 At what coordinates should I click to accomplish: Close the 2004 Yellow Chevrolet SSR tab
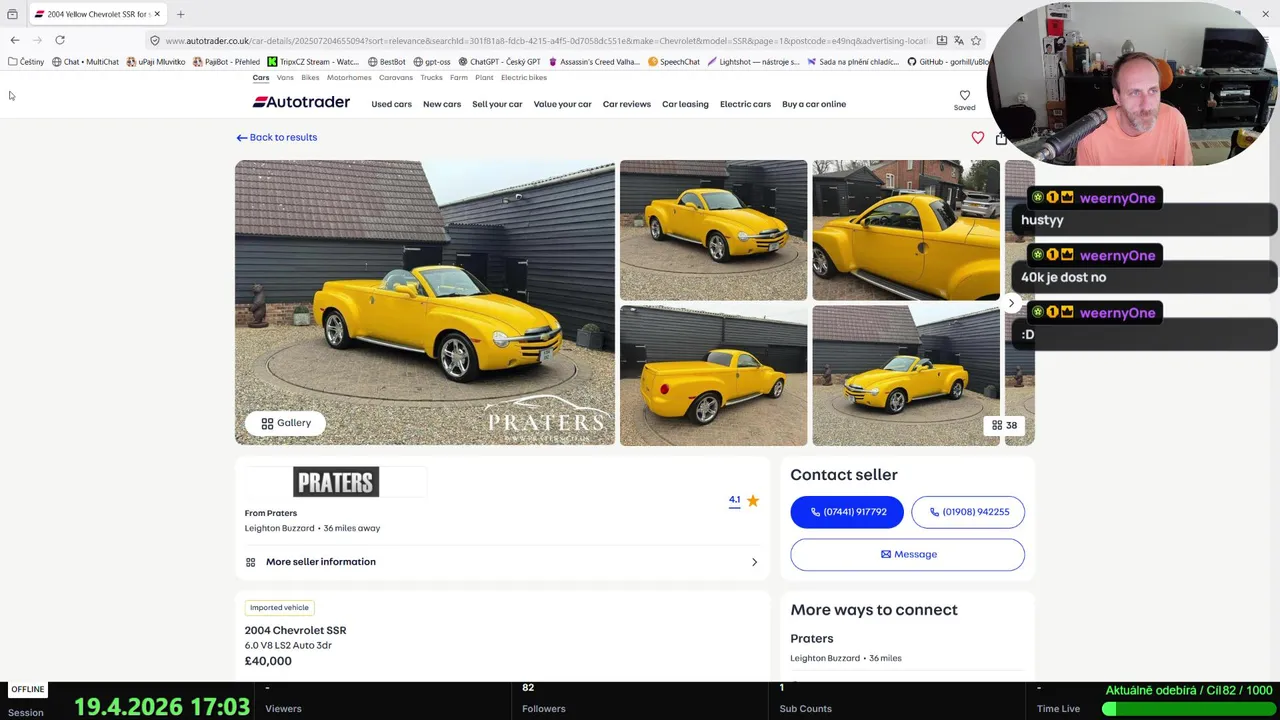point(157,14)
